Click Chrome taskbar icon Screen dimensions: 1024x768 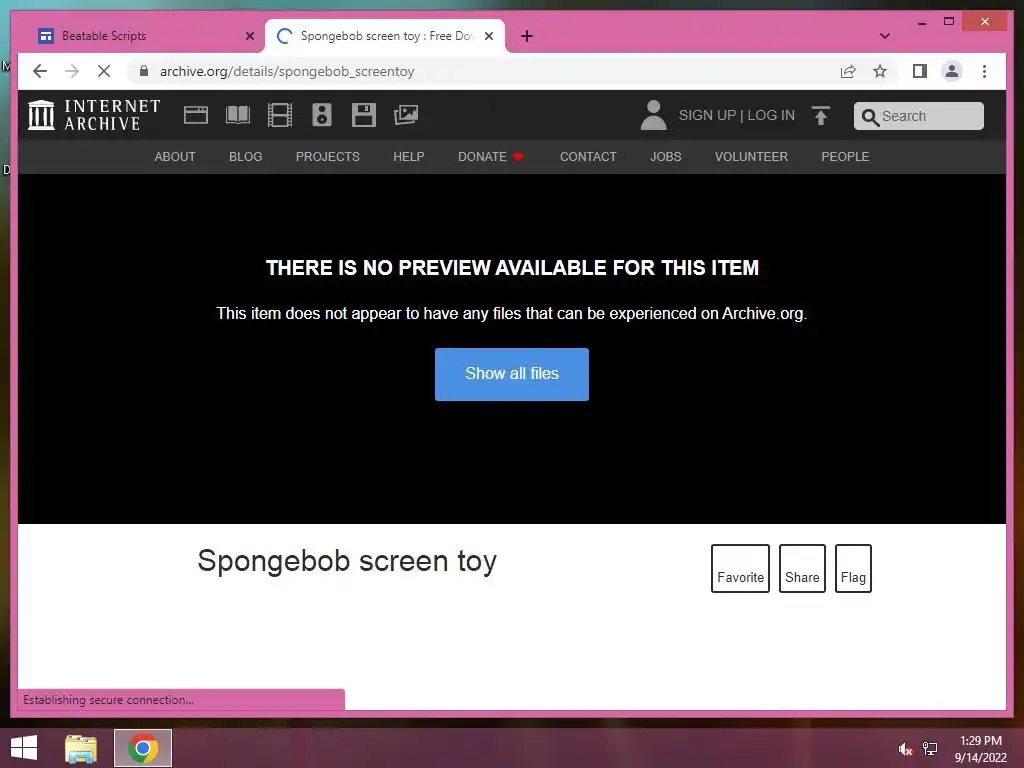point(143,748)
